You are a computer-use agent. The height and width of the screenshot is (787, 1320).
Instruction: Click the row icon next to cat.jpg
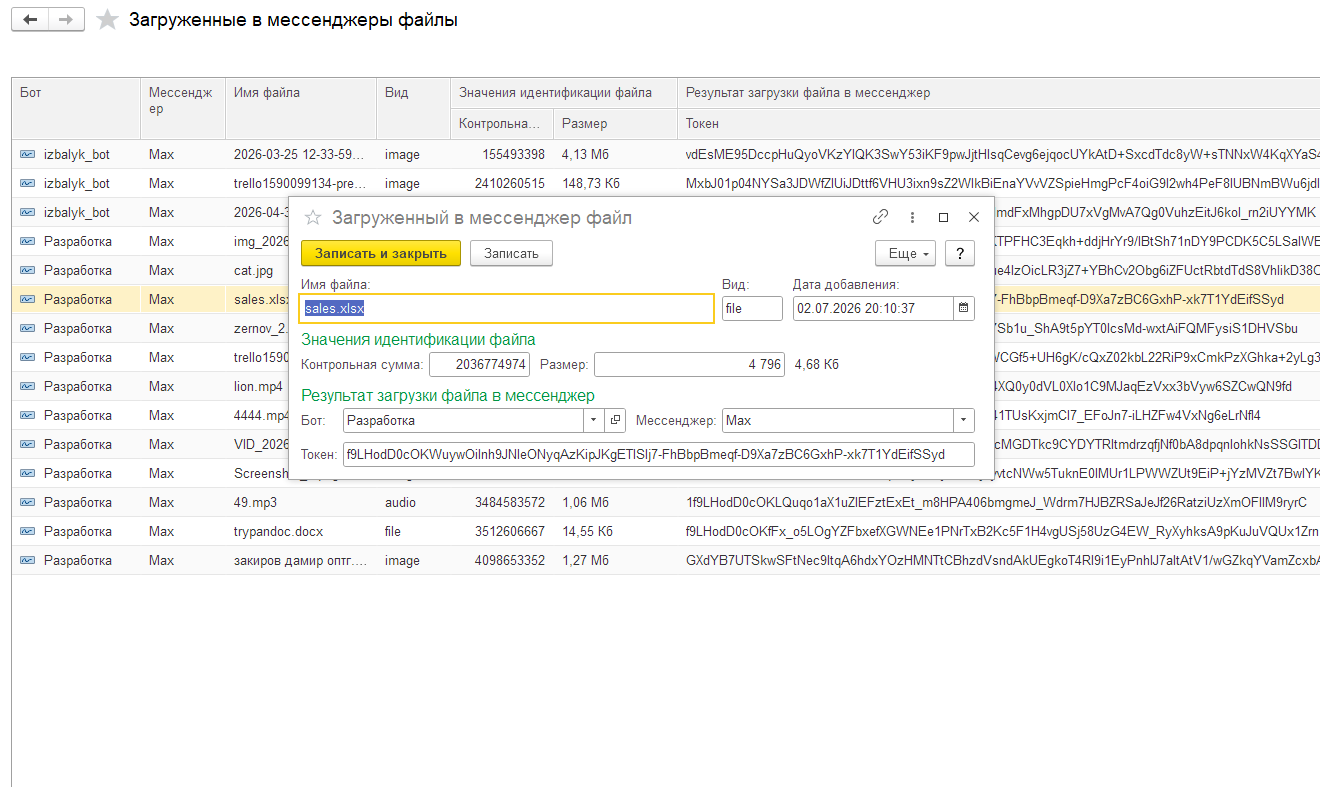[x=27, y=270]
